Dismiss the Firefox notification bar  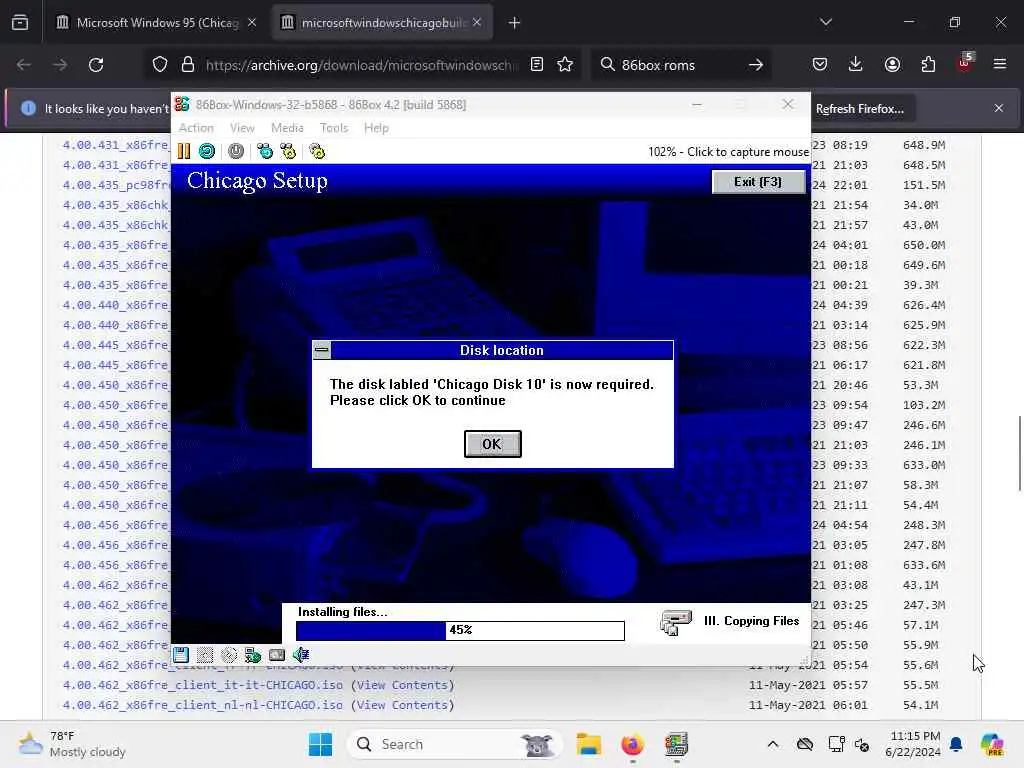(999, 108)
